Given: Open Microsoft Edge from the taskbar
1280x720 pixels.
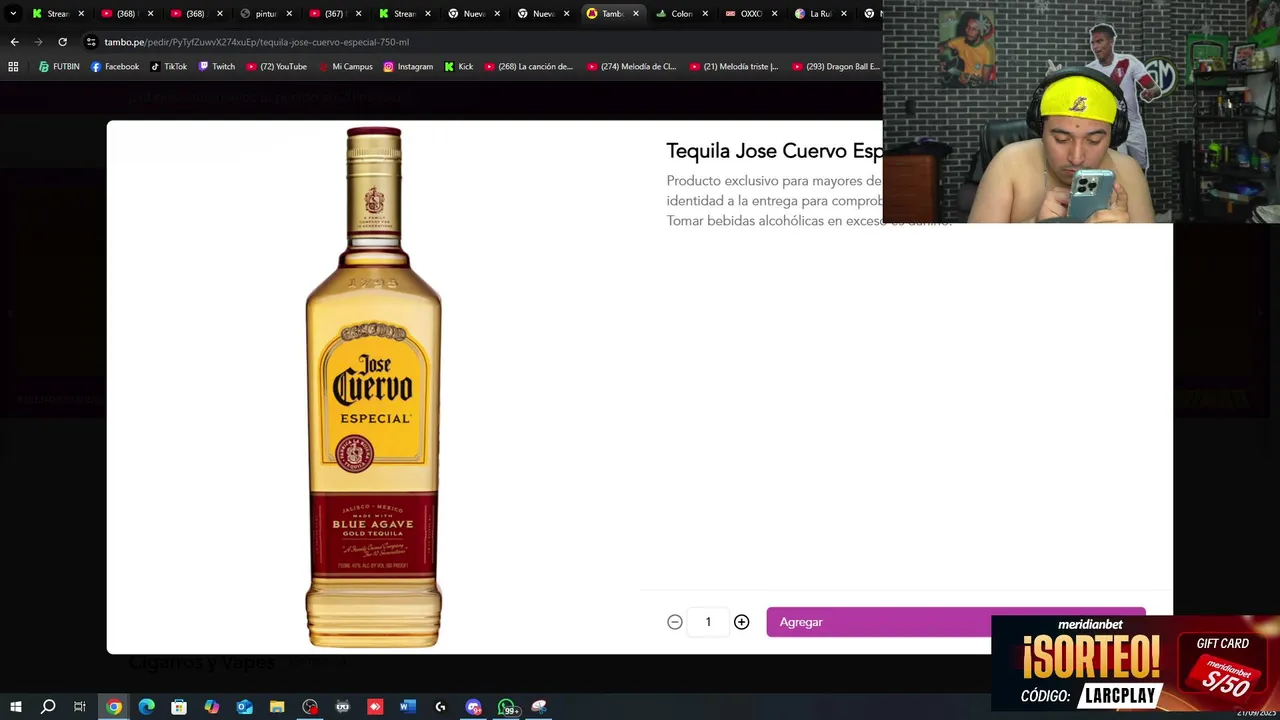Looking at the screenshot, I should click(147, 707).
